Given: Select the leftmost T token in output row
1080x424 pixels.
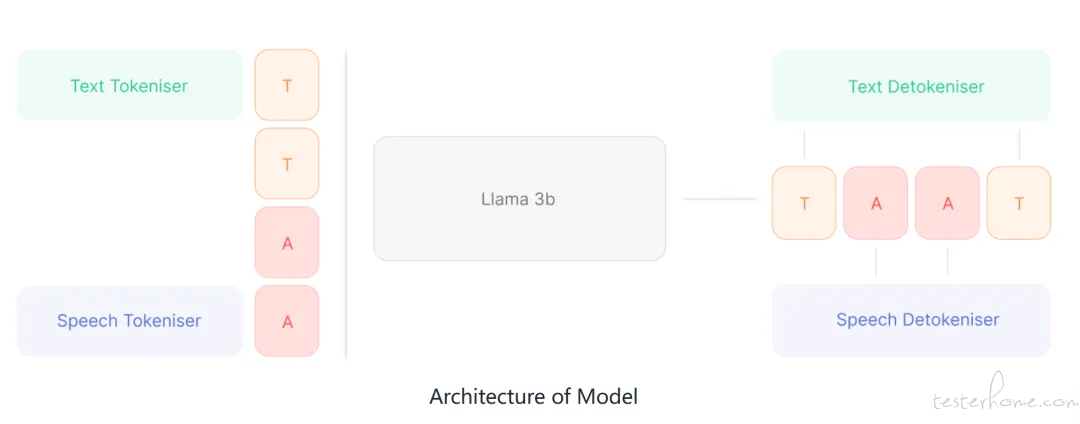Looking at the screenshot, I should click(804, 203).
